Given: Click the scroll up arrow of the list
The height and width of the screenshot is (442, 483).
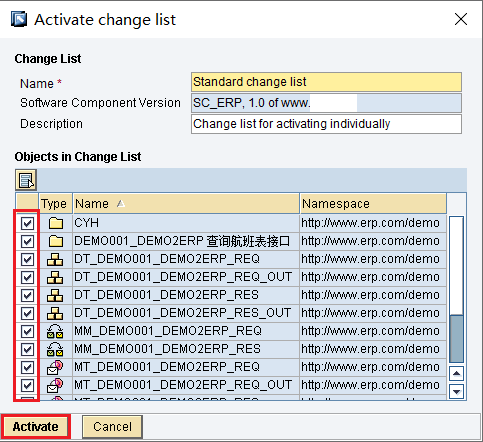Looking at the screenshot, I should click(456, 373).
